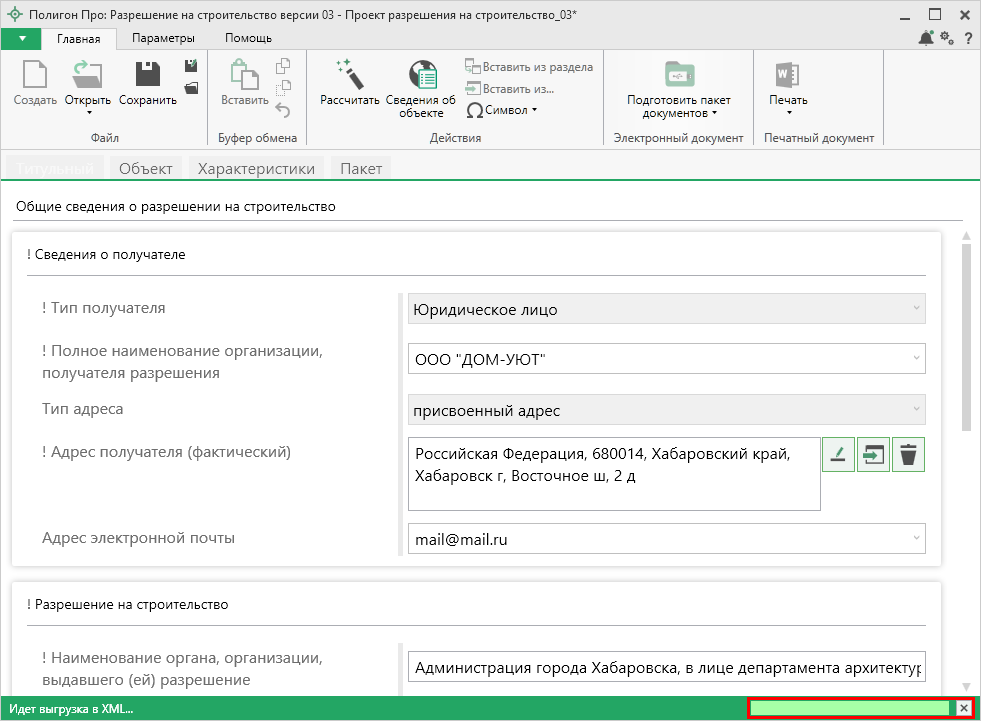Viewport: 981px width, 721px height.
Task: Click the Сохранить floppy disk icon
Action: (148, 75)
